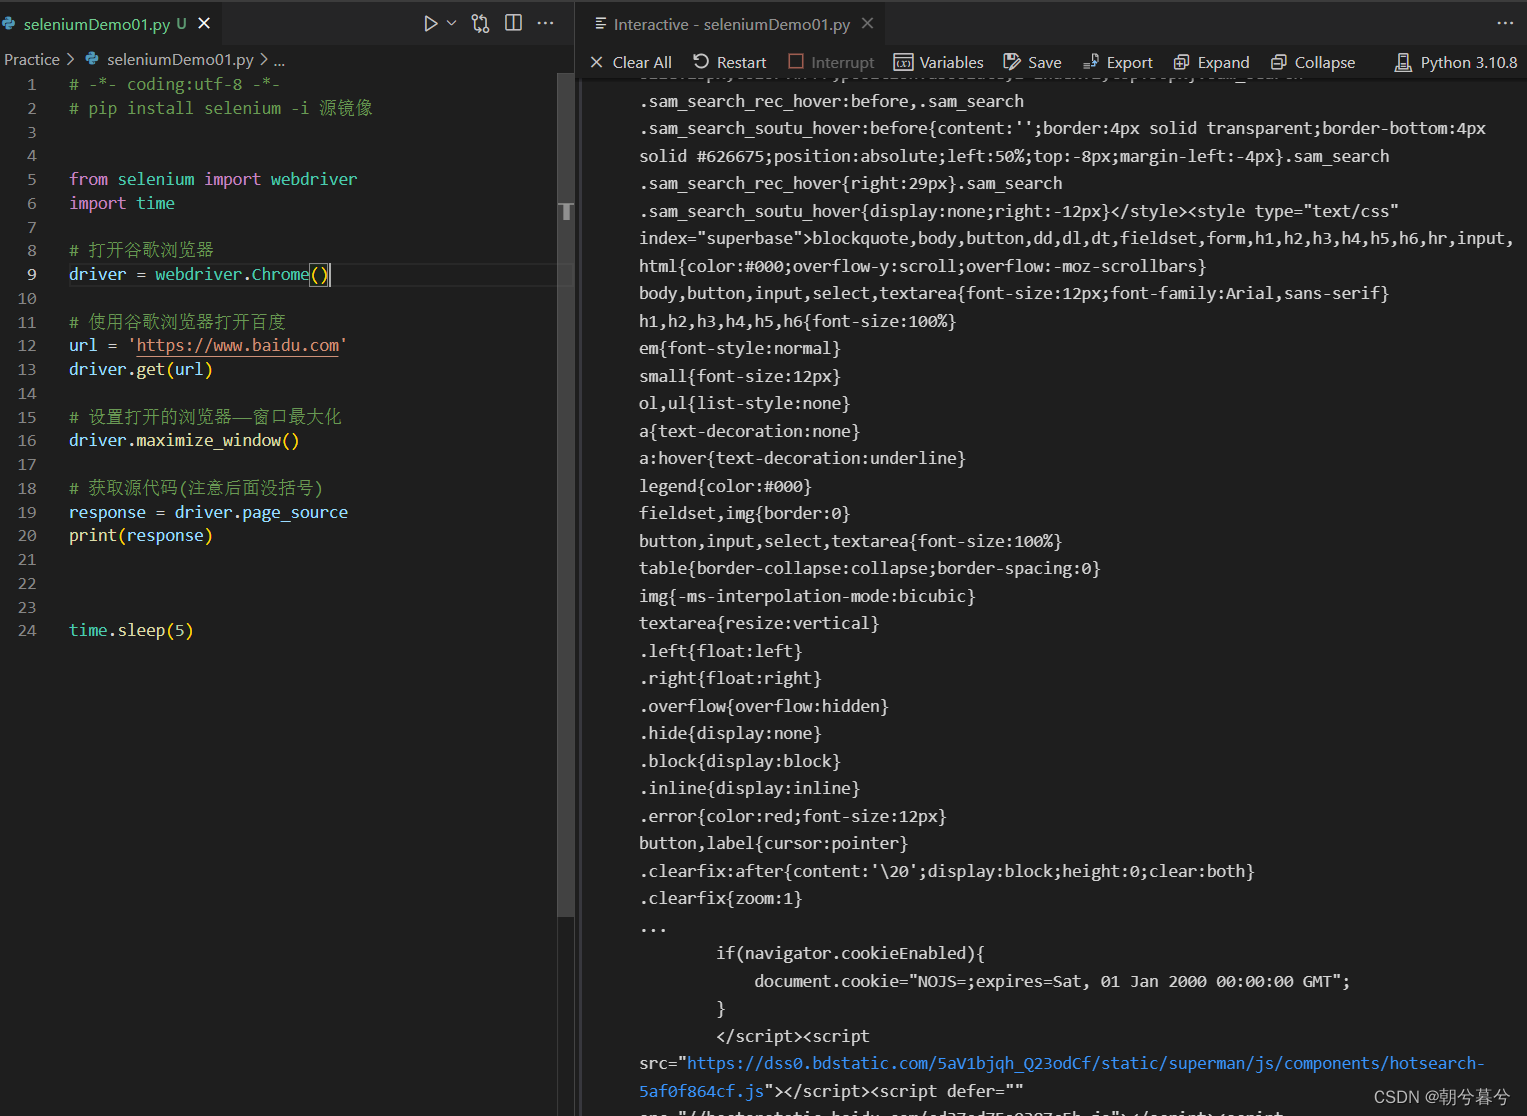Open the breadcrumb ellipsis symbol item

tap(279, 60)
